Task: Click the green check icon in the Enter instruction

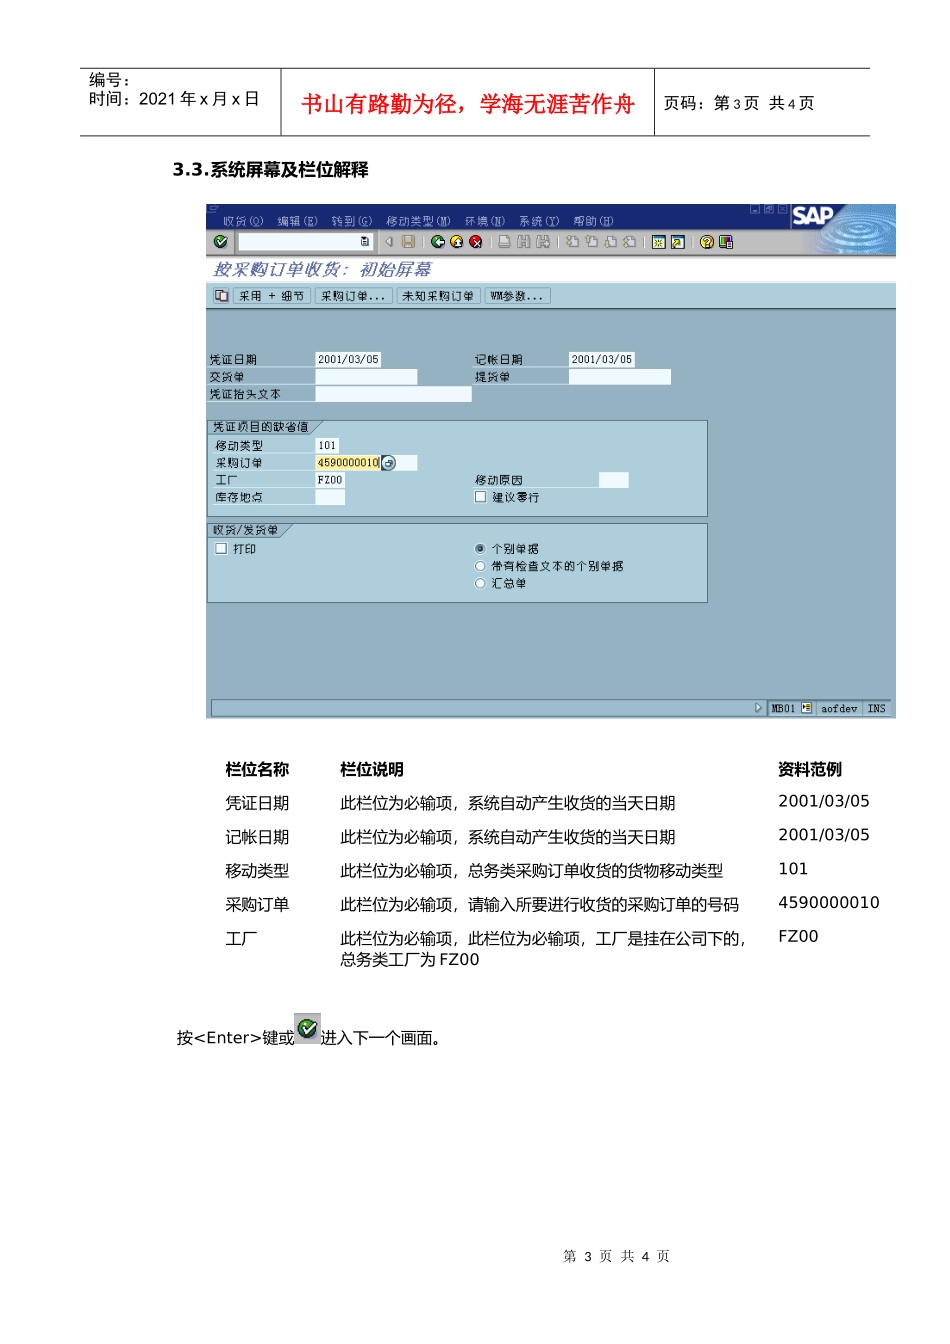Action: (307, 1027)
